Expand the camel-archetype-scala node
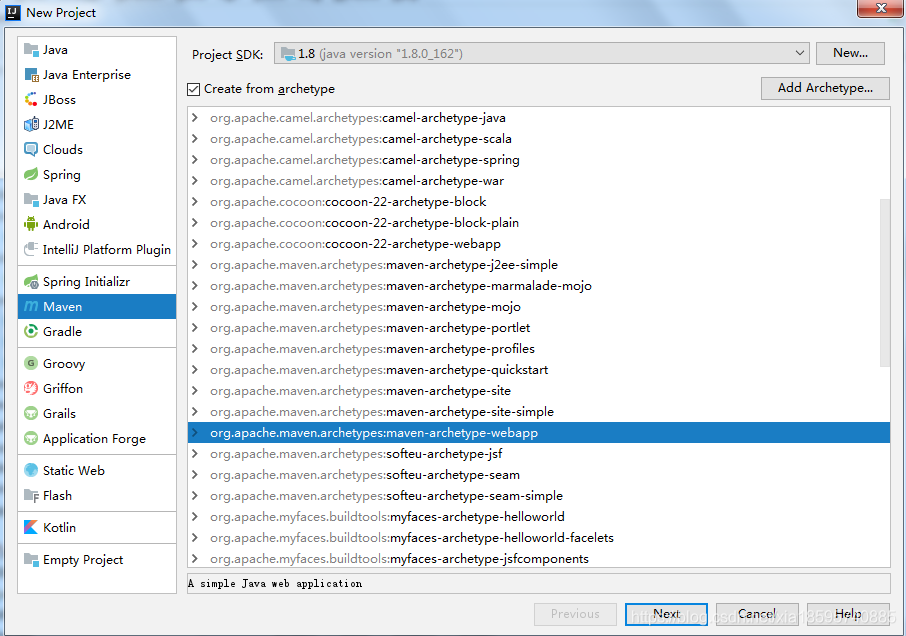The height and width of the screenshot is (636, 906). tap(195, 139)
